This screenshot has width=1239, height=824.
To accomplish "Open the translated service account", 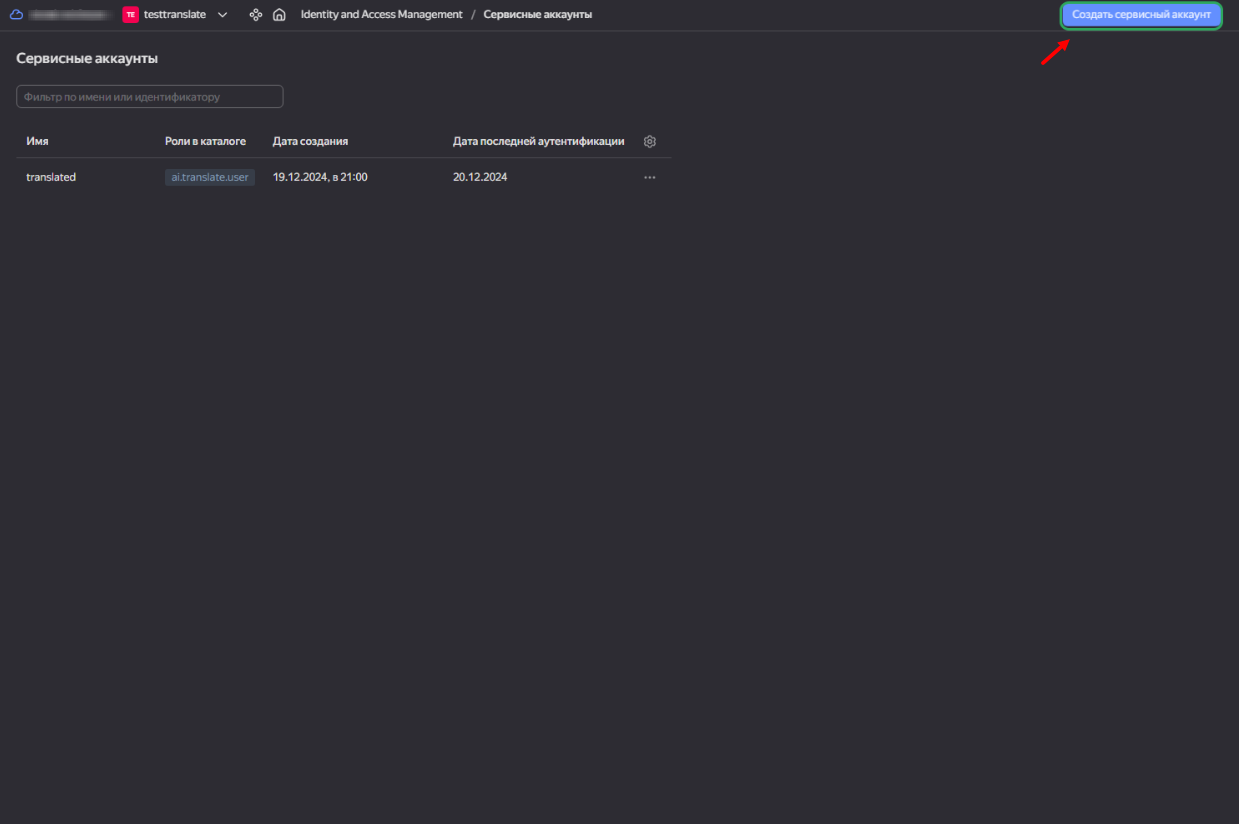I will point(51,177).
